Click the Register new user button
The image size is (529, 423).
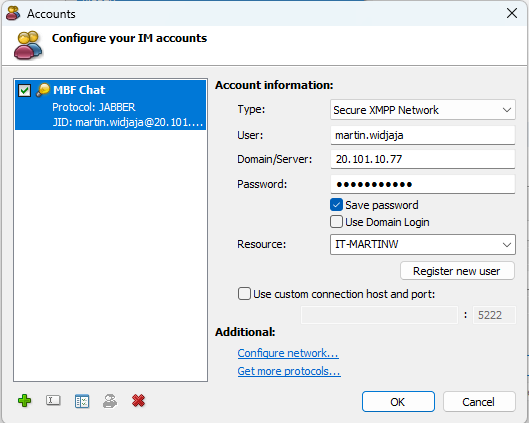(457, 271)
